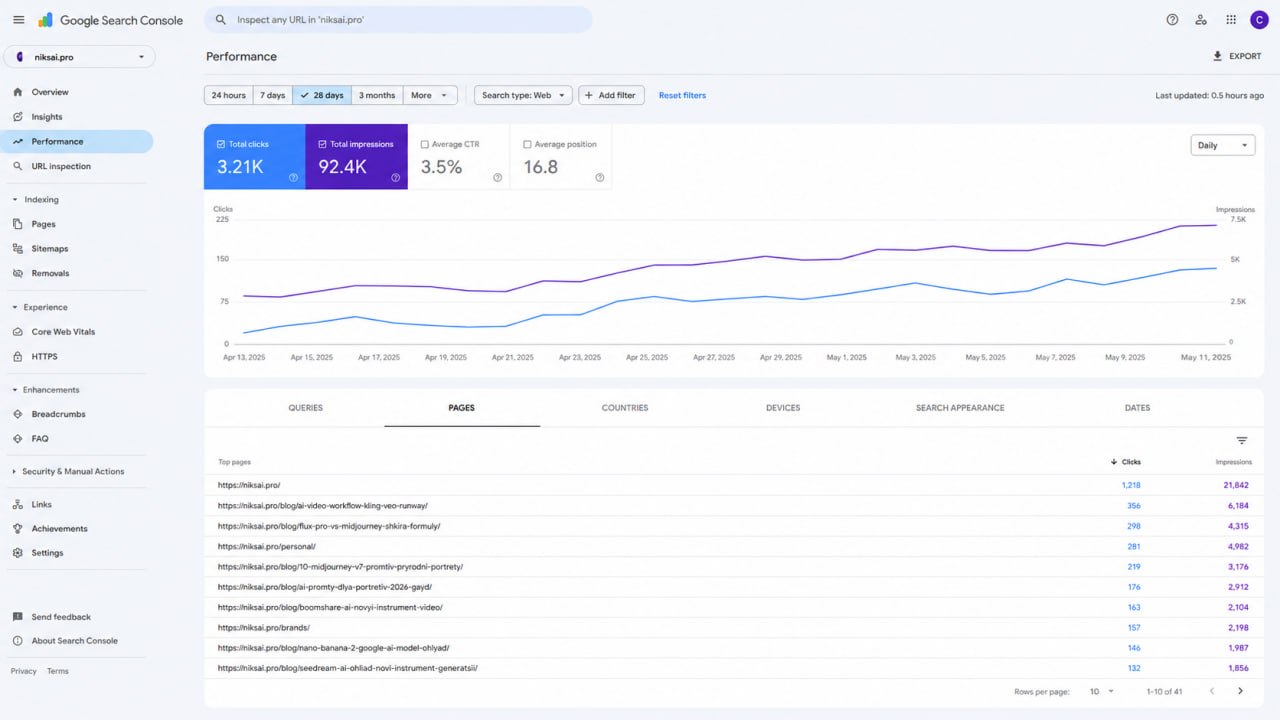
Task: Open the Rows per page dropdown
Action: 1101,691
